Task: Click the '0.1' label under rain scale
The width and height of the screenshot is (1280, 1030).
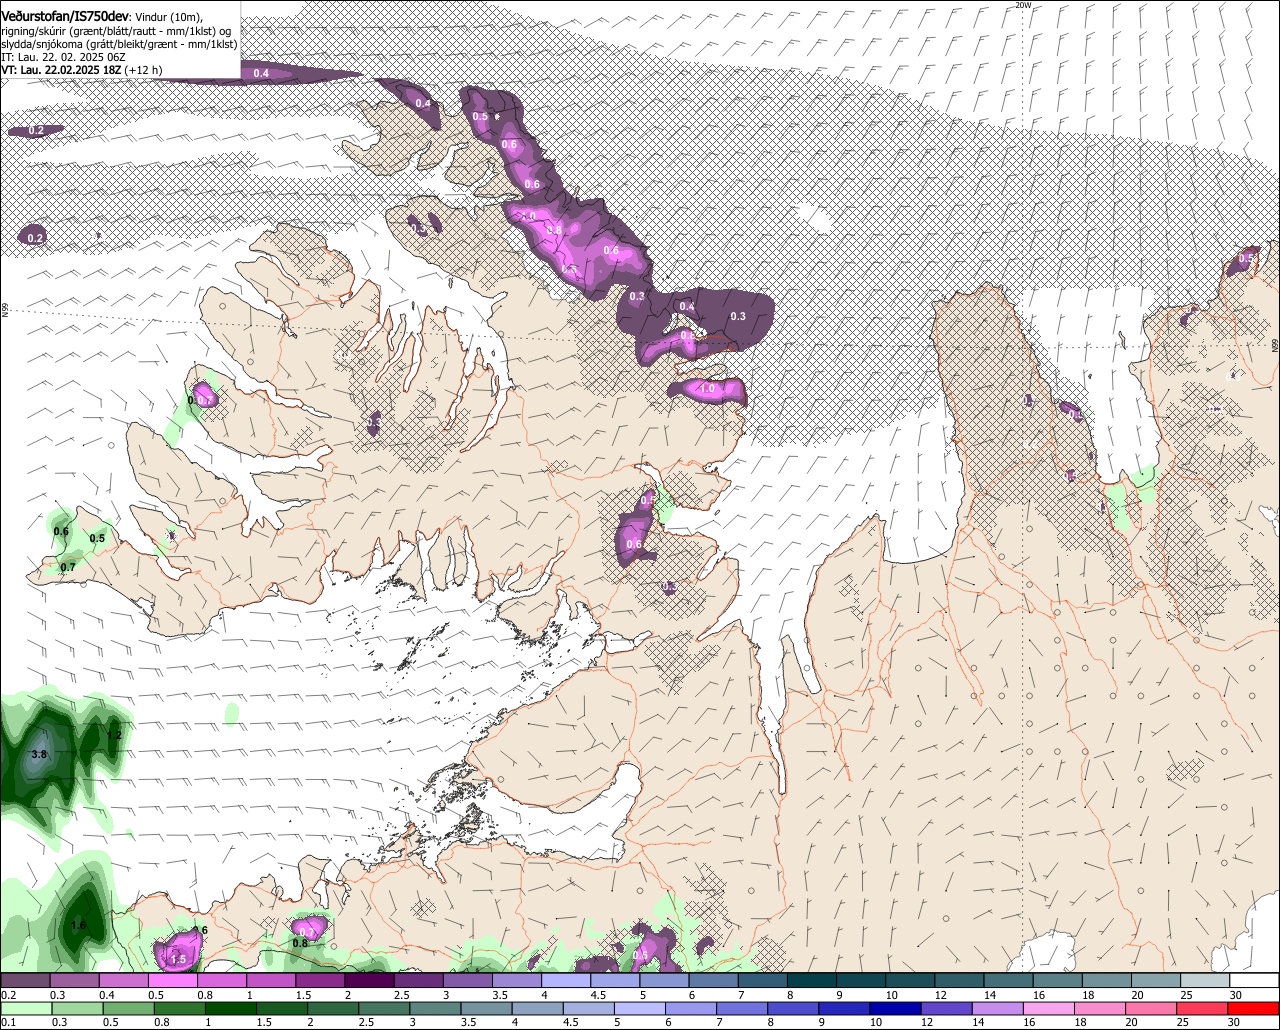Action: [x=8, y=1023]
